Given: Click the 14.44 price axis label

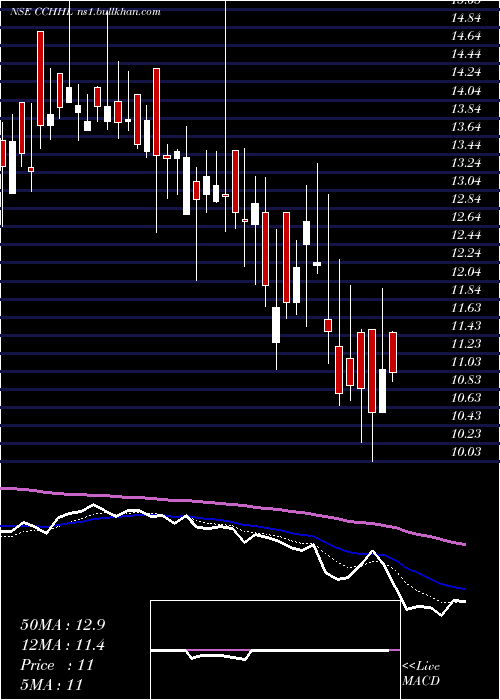Looking at the screenshot, I should coord(467,54).
